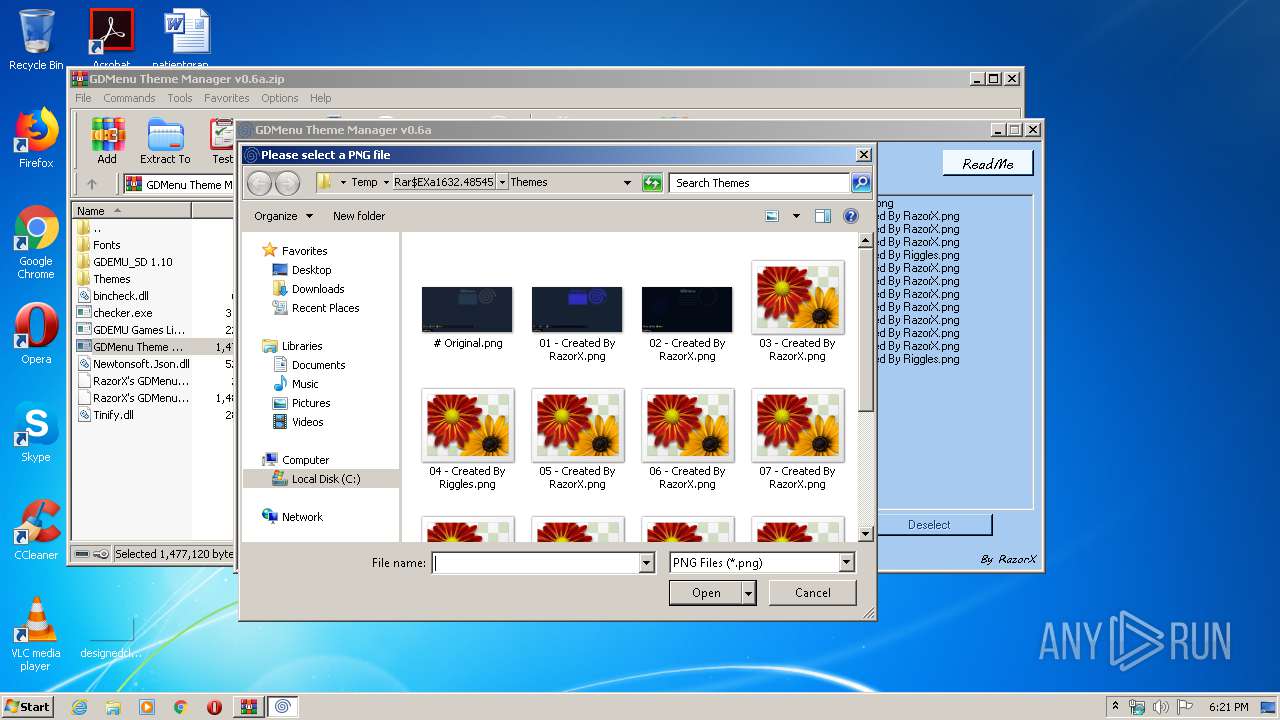
Task: Open the Organize dropdown
Action: tap(283, 216)
